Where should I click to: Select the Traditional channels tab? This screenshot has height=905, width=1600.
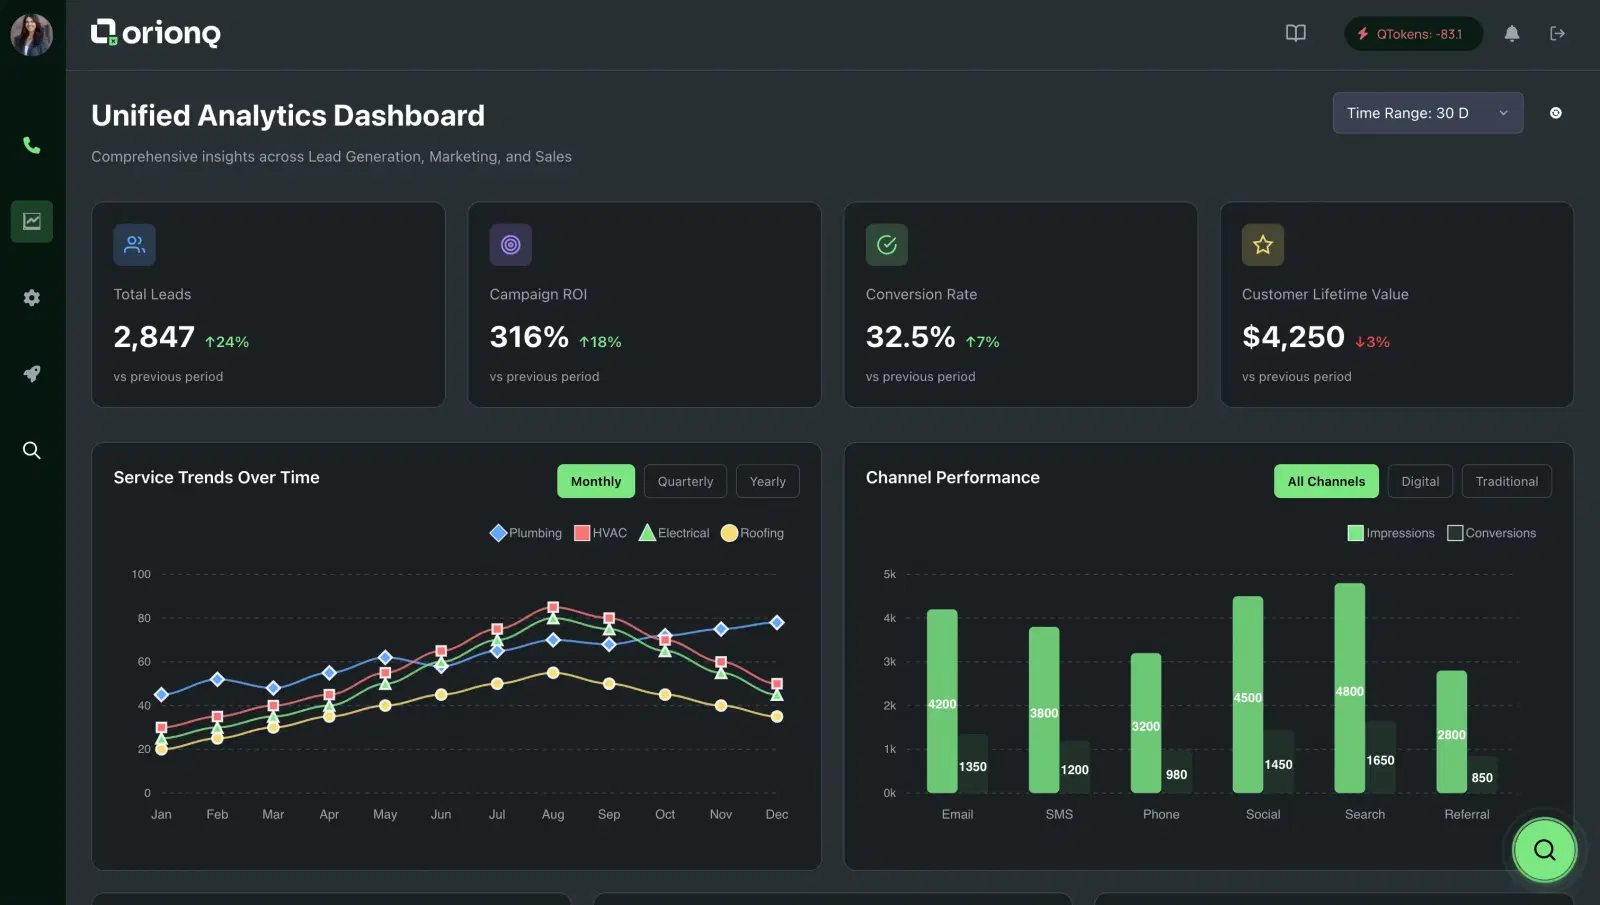pos(1506,481)
